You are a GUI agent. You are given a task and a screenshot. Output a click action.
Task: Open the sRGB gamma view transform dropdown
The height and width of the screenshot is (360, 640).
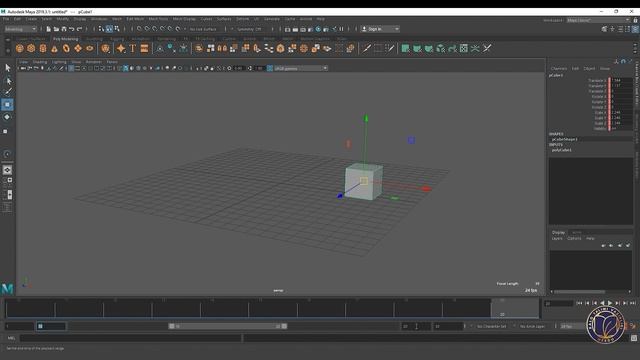(x=301, y=68)
